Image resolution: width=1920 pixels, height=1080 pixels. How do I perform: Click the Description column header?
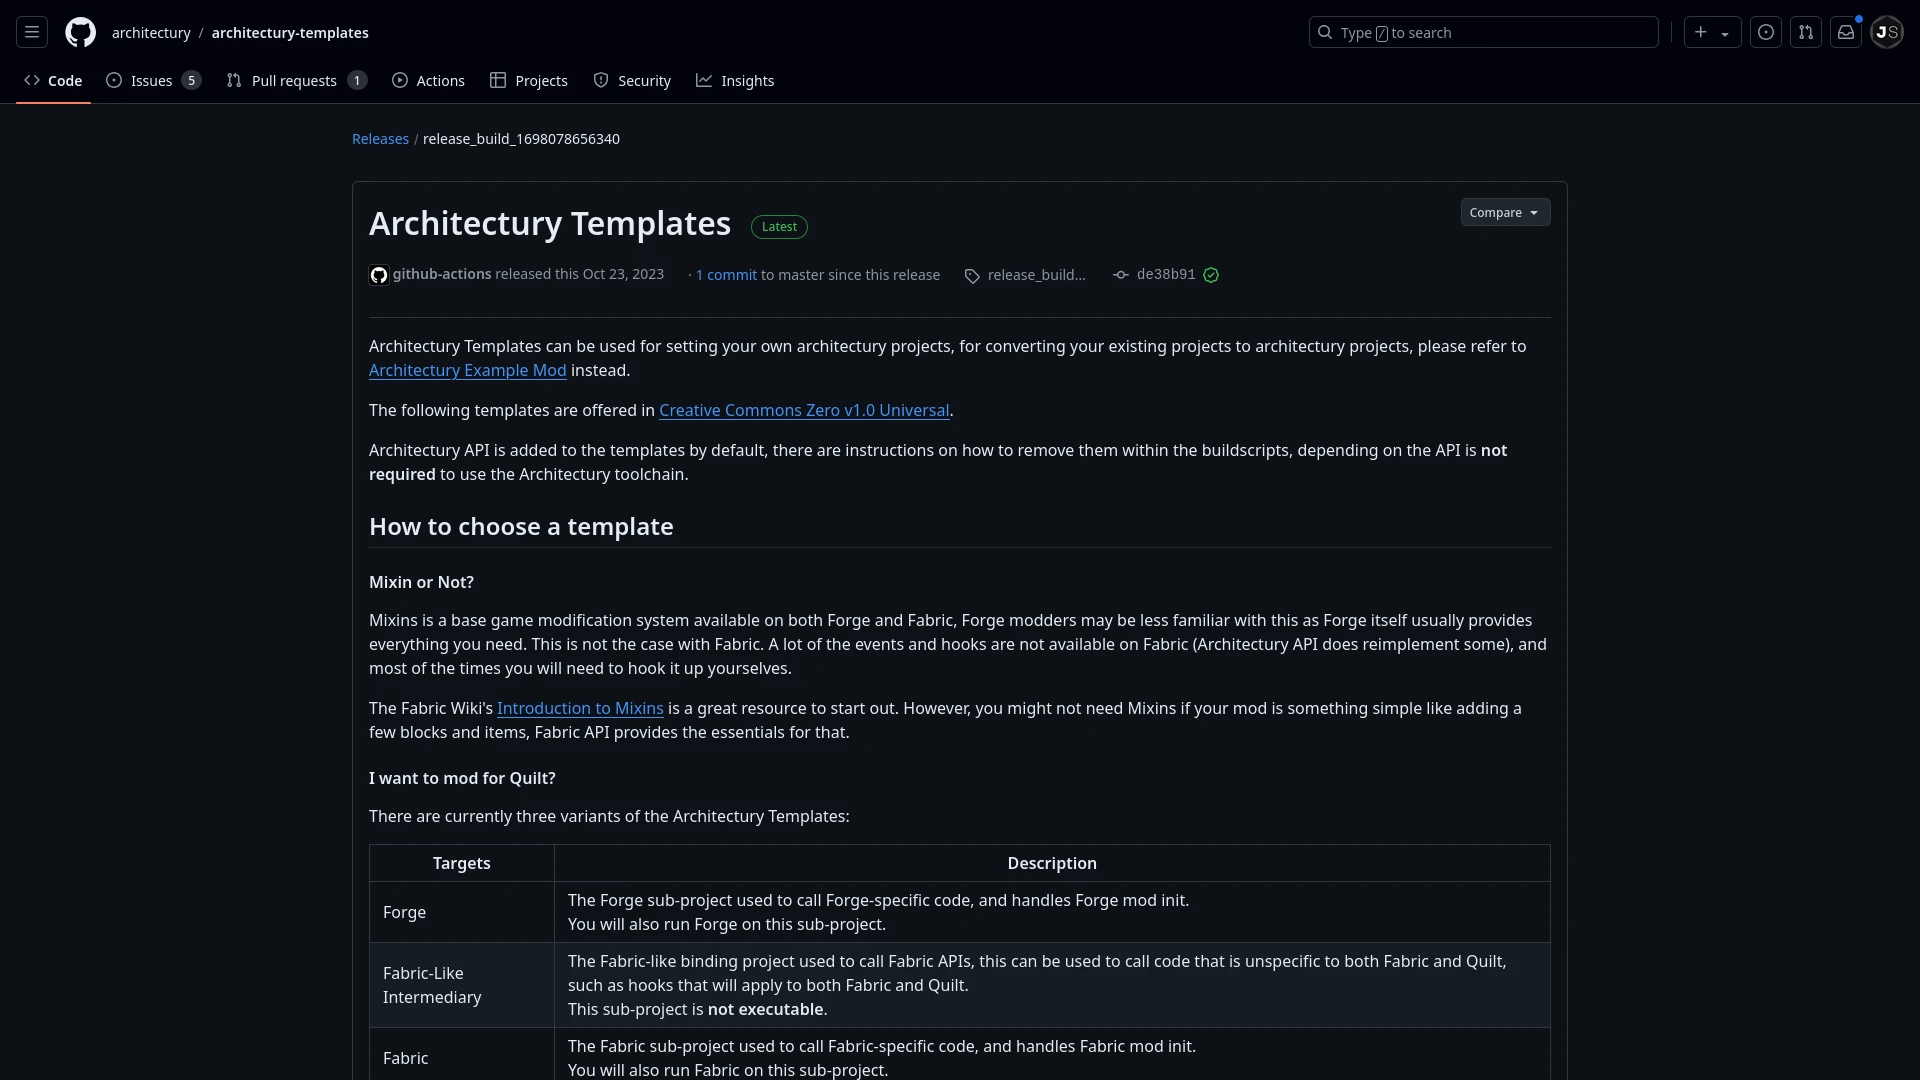pyautogui.click(x=1052, y=863)
